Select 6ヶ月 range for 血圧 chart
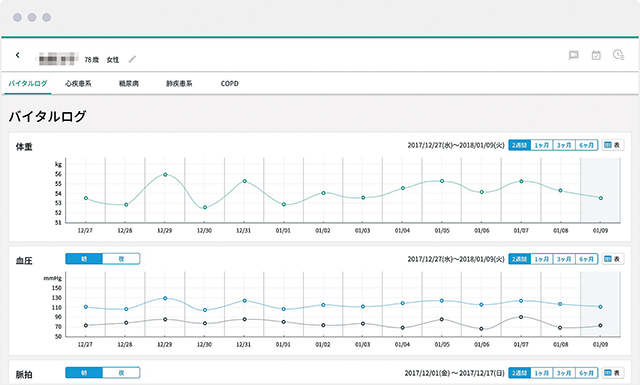Viewport: 640px width, 385px height. [587, 259]
